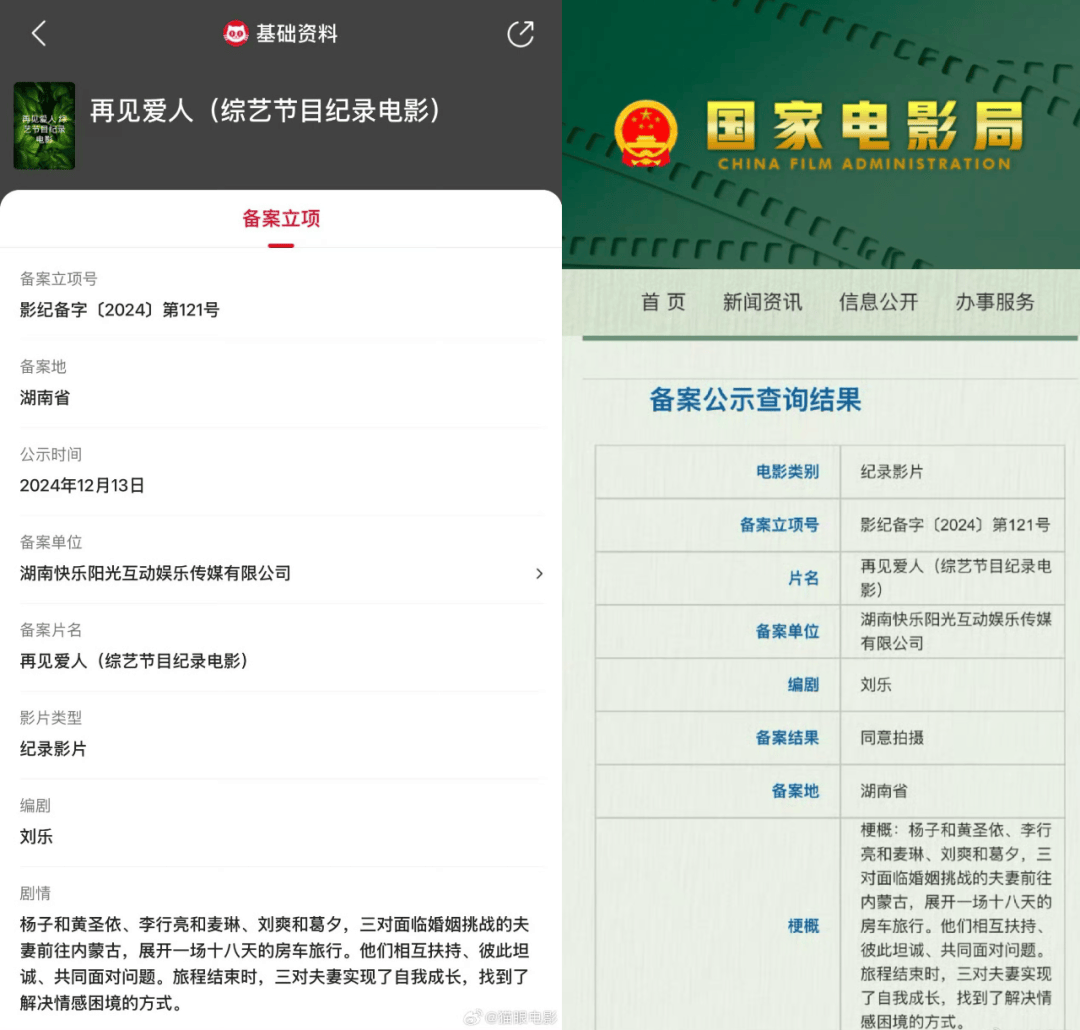Select the 备案立项 tab
This screenshot has height=1030, width=1080.
click(x=281, y=219)
